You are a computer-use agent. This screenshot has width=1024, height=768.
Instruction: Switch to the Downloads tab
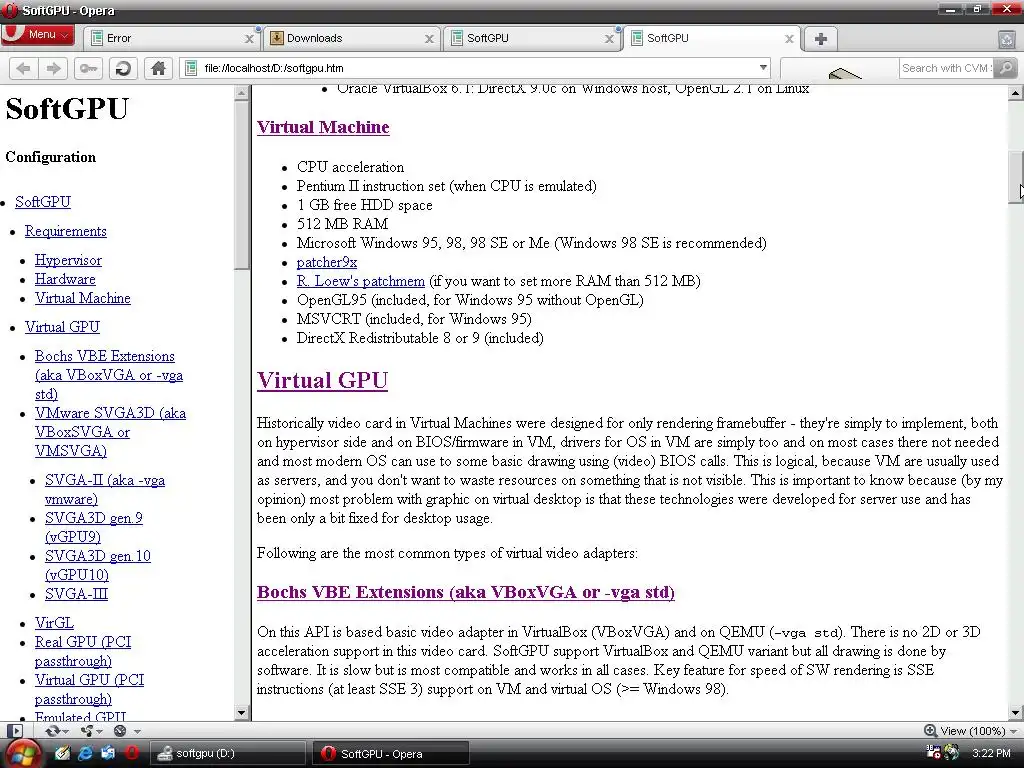(350, 39)
